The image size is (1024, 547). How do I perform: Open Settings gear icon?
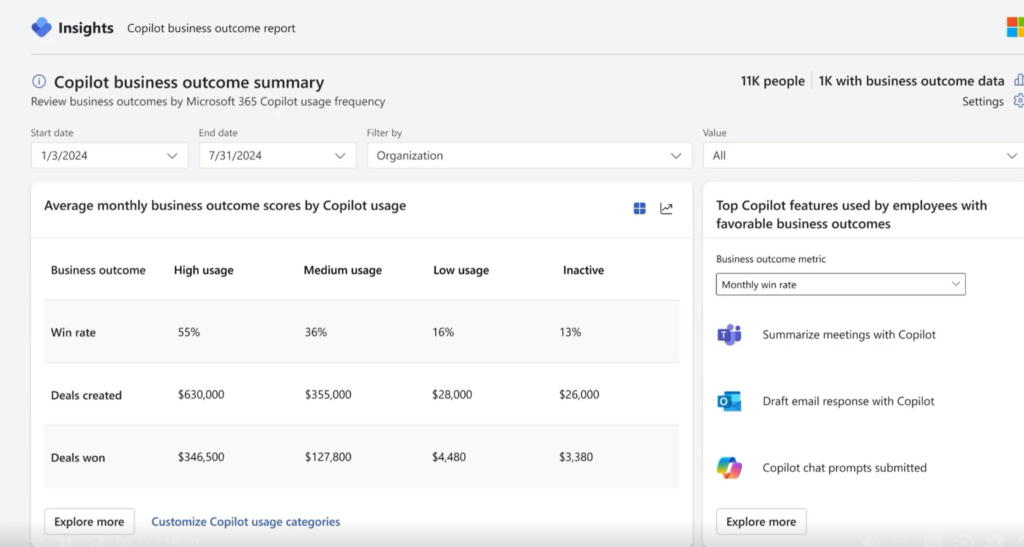1018,101
